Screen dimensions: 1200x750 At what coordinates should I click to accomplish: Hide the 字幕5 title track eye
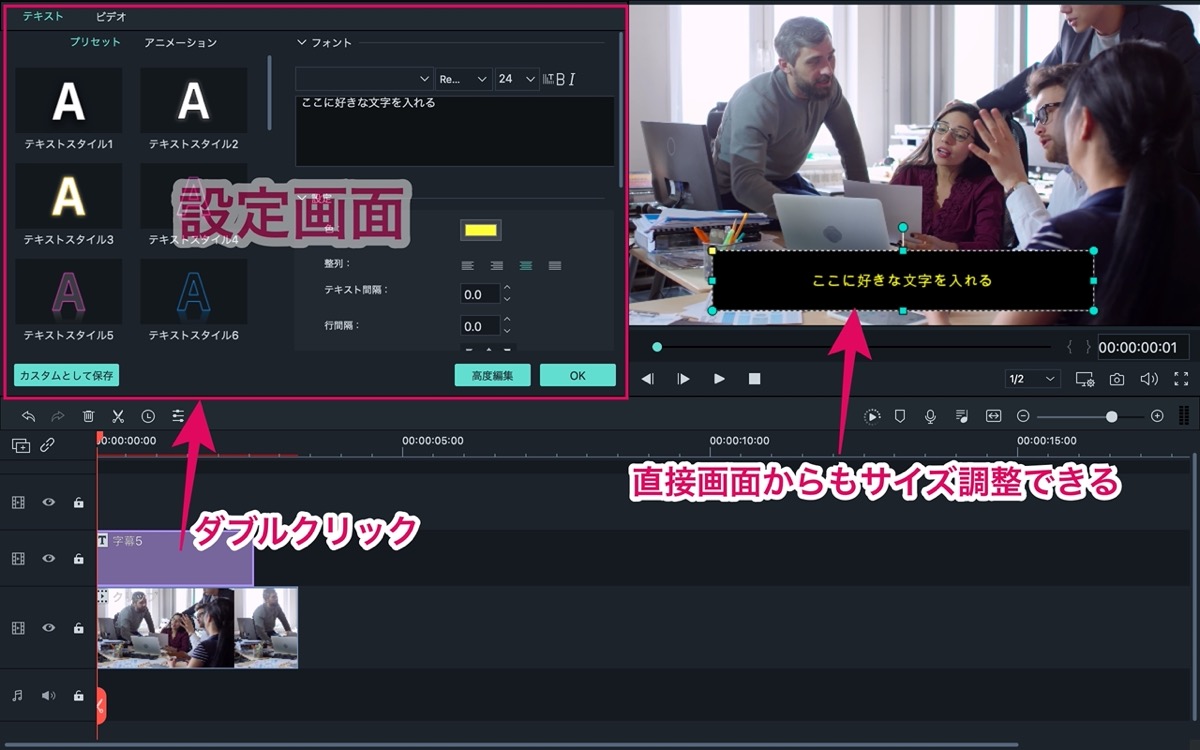coord(48,558)
